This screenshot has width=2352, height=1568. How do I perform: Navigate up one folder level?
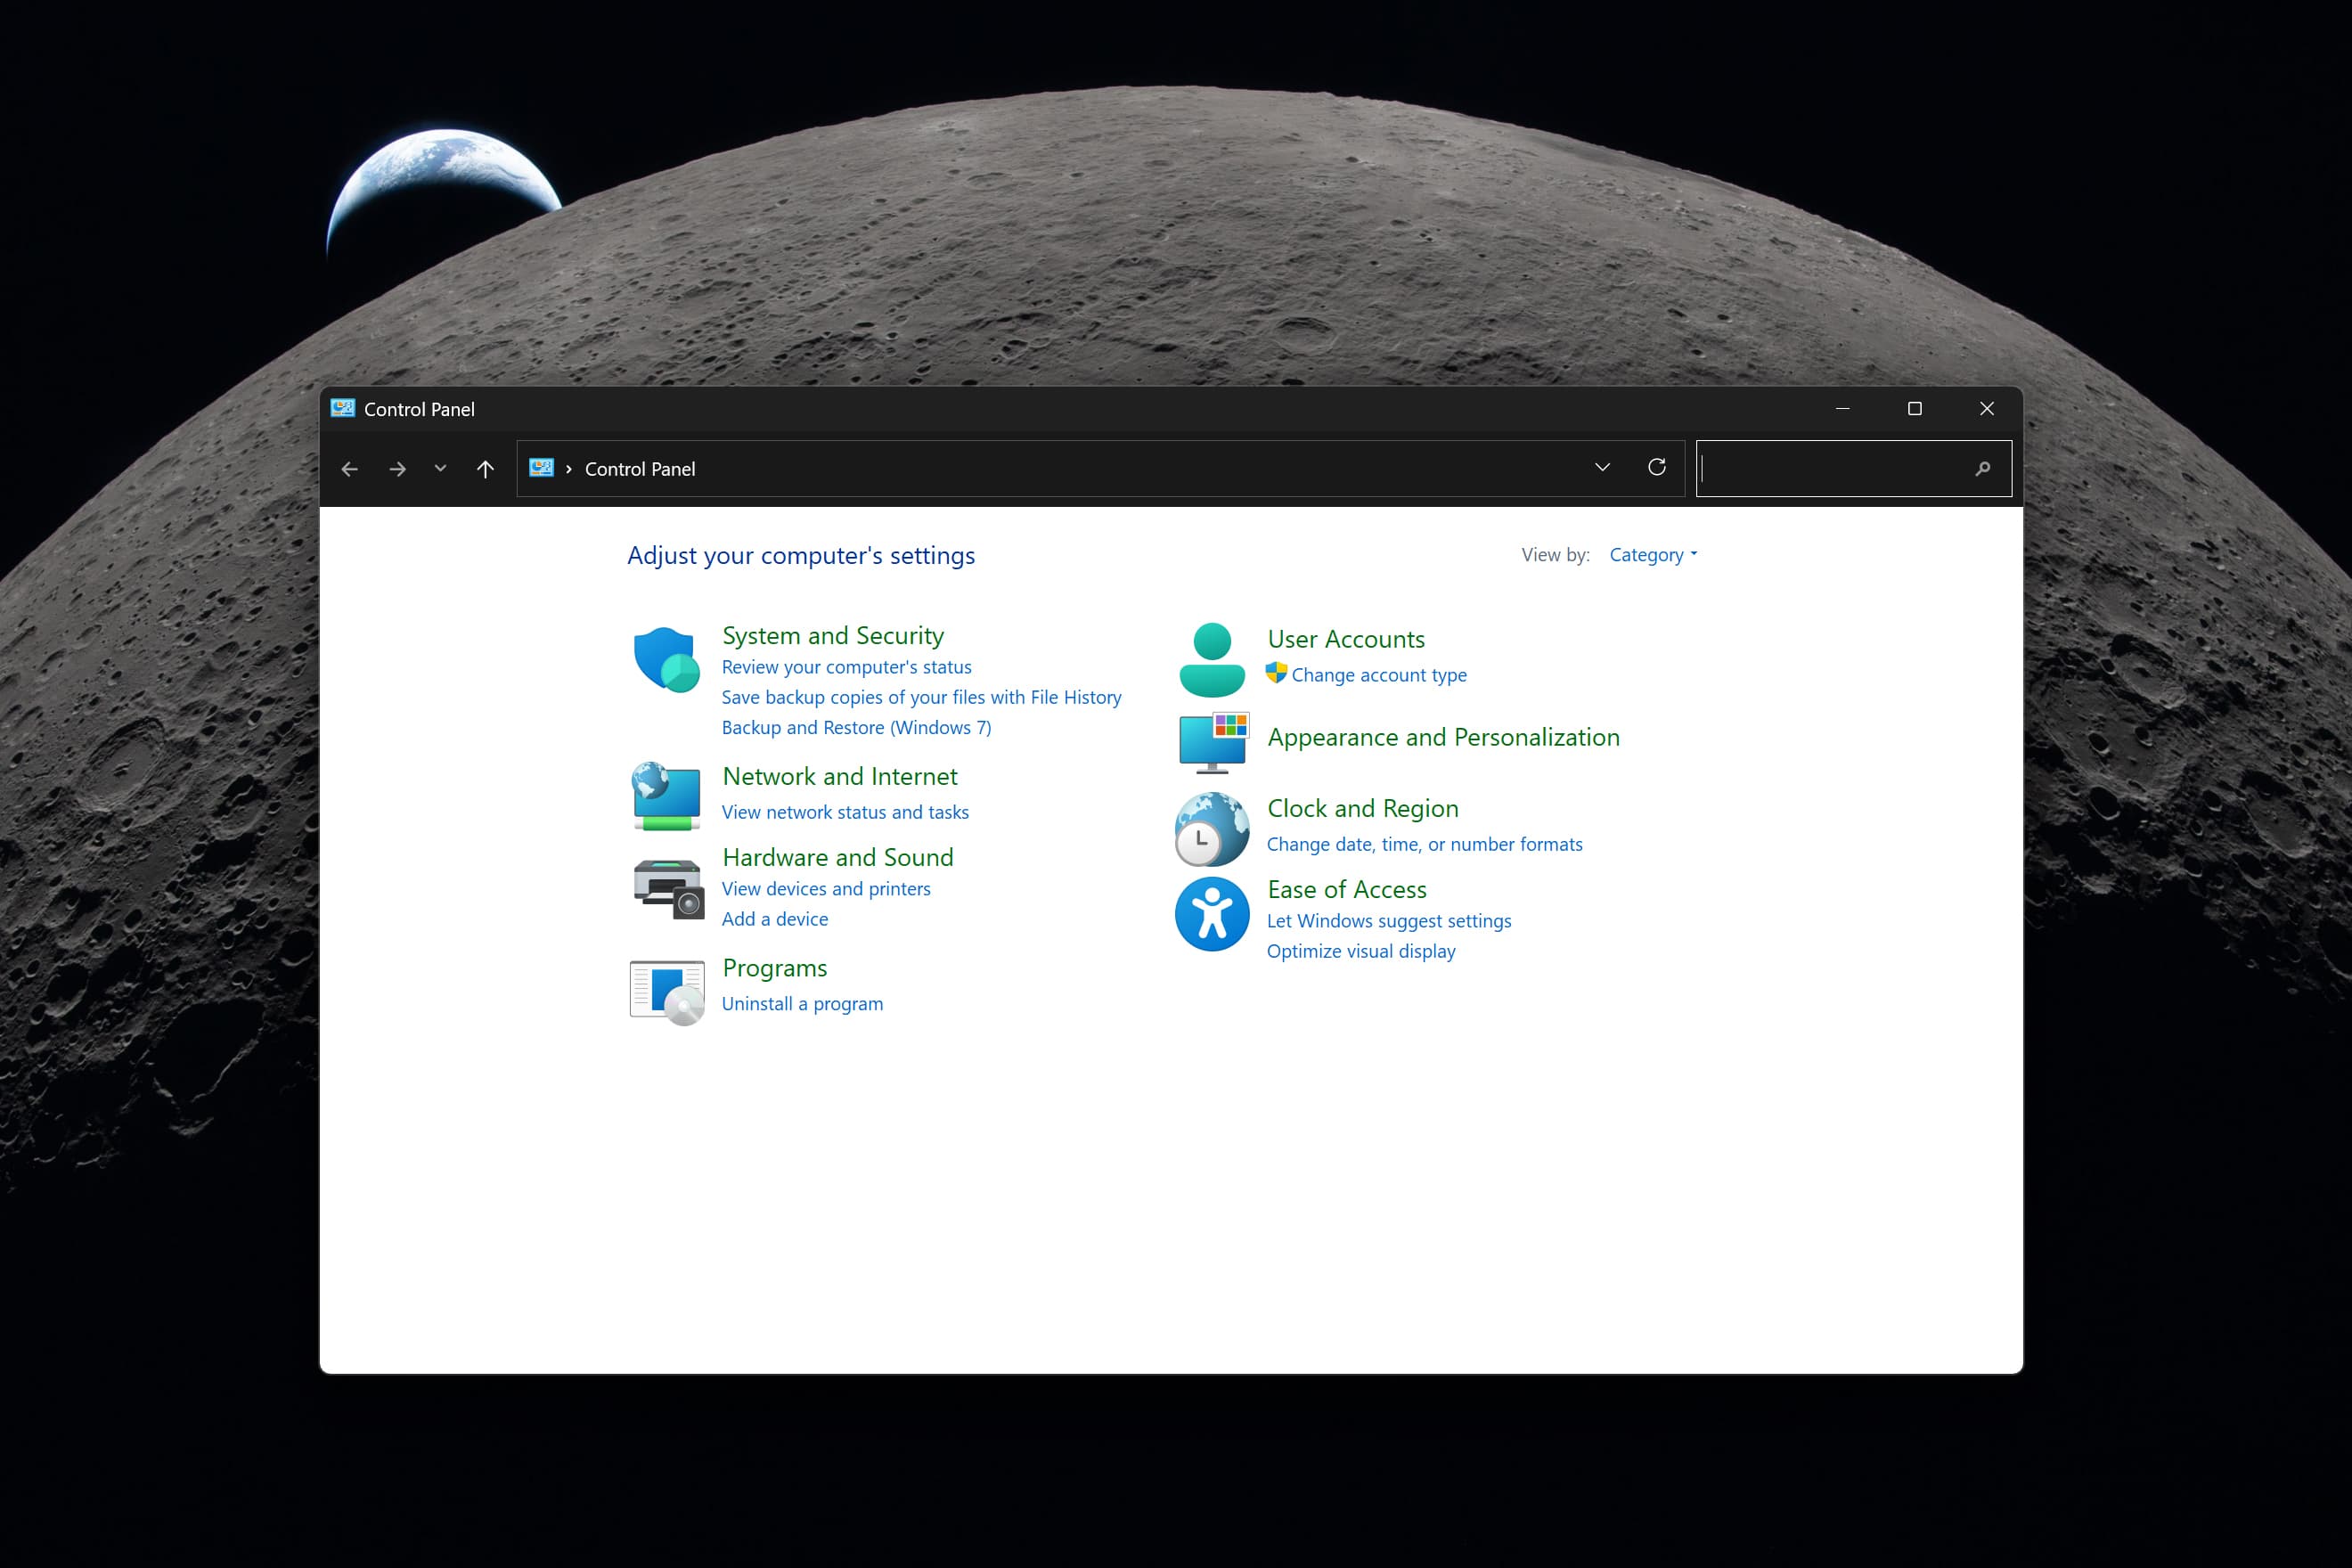[x=484, y=468]
